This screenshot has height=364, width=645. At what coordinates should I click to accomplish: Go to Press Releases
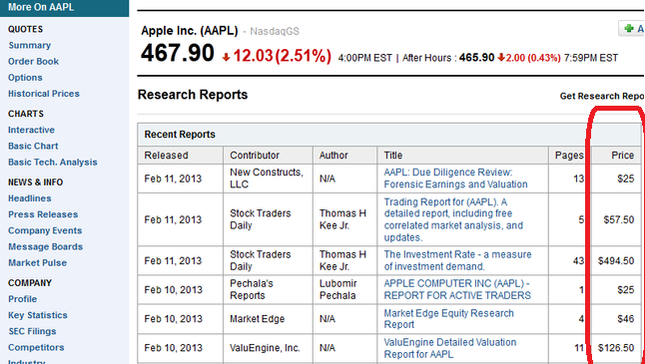(43, 214)
